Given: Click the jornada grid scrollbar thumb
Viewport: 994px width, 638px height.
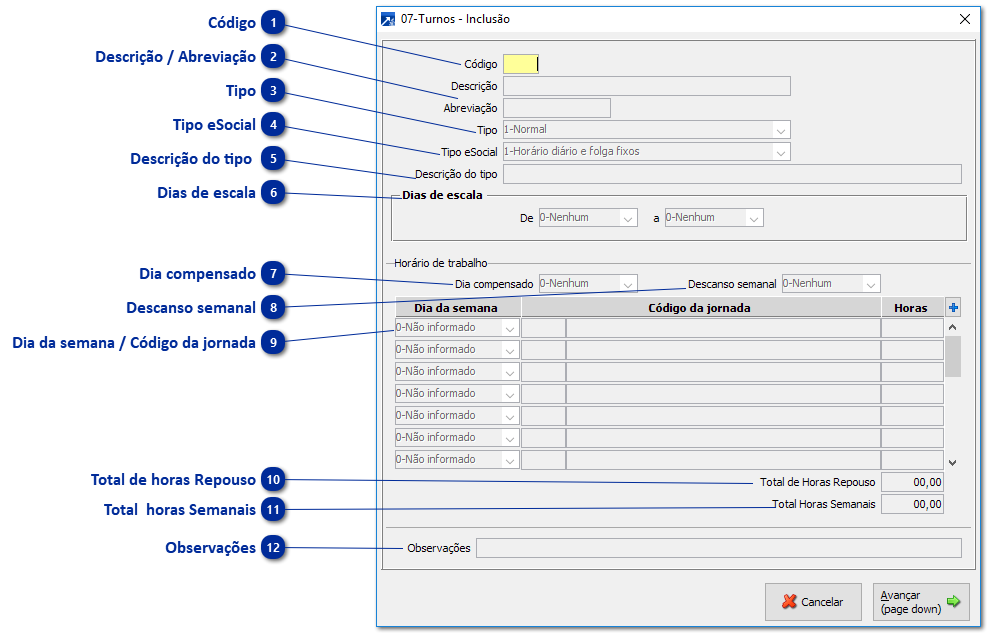Looking at the screenshot, I should tap(952, 356).
